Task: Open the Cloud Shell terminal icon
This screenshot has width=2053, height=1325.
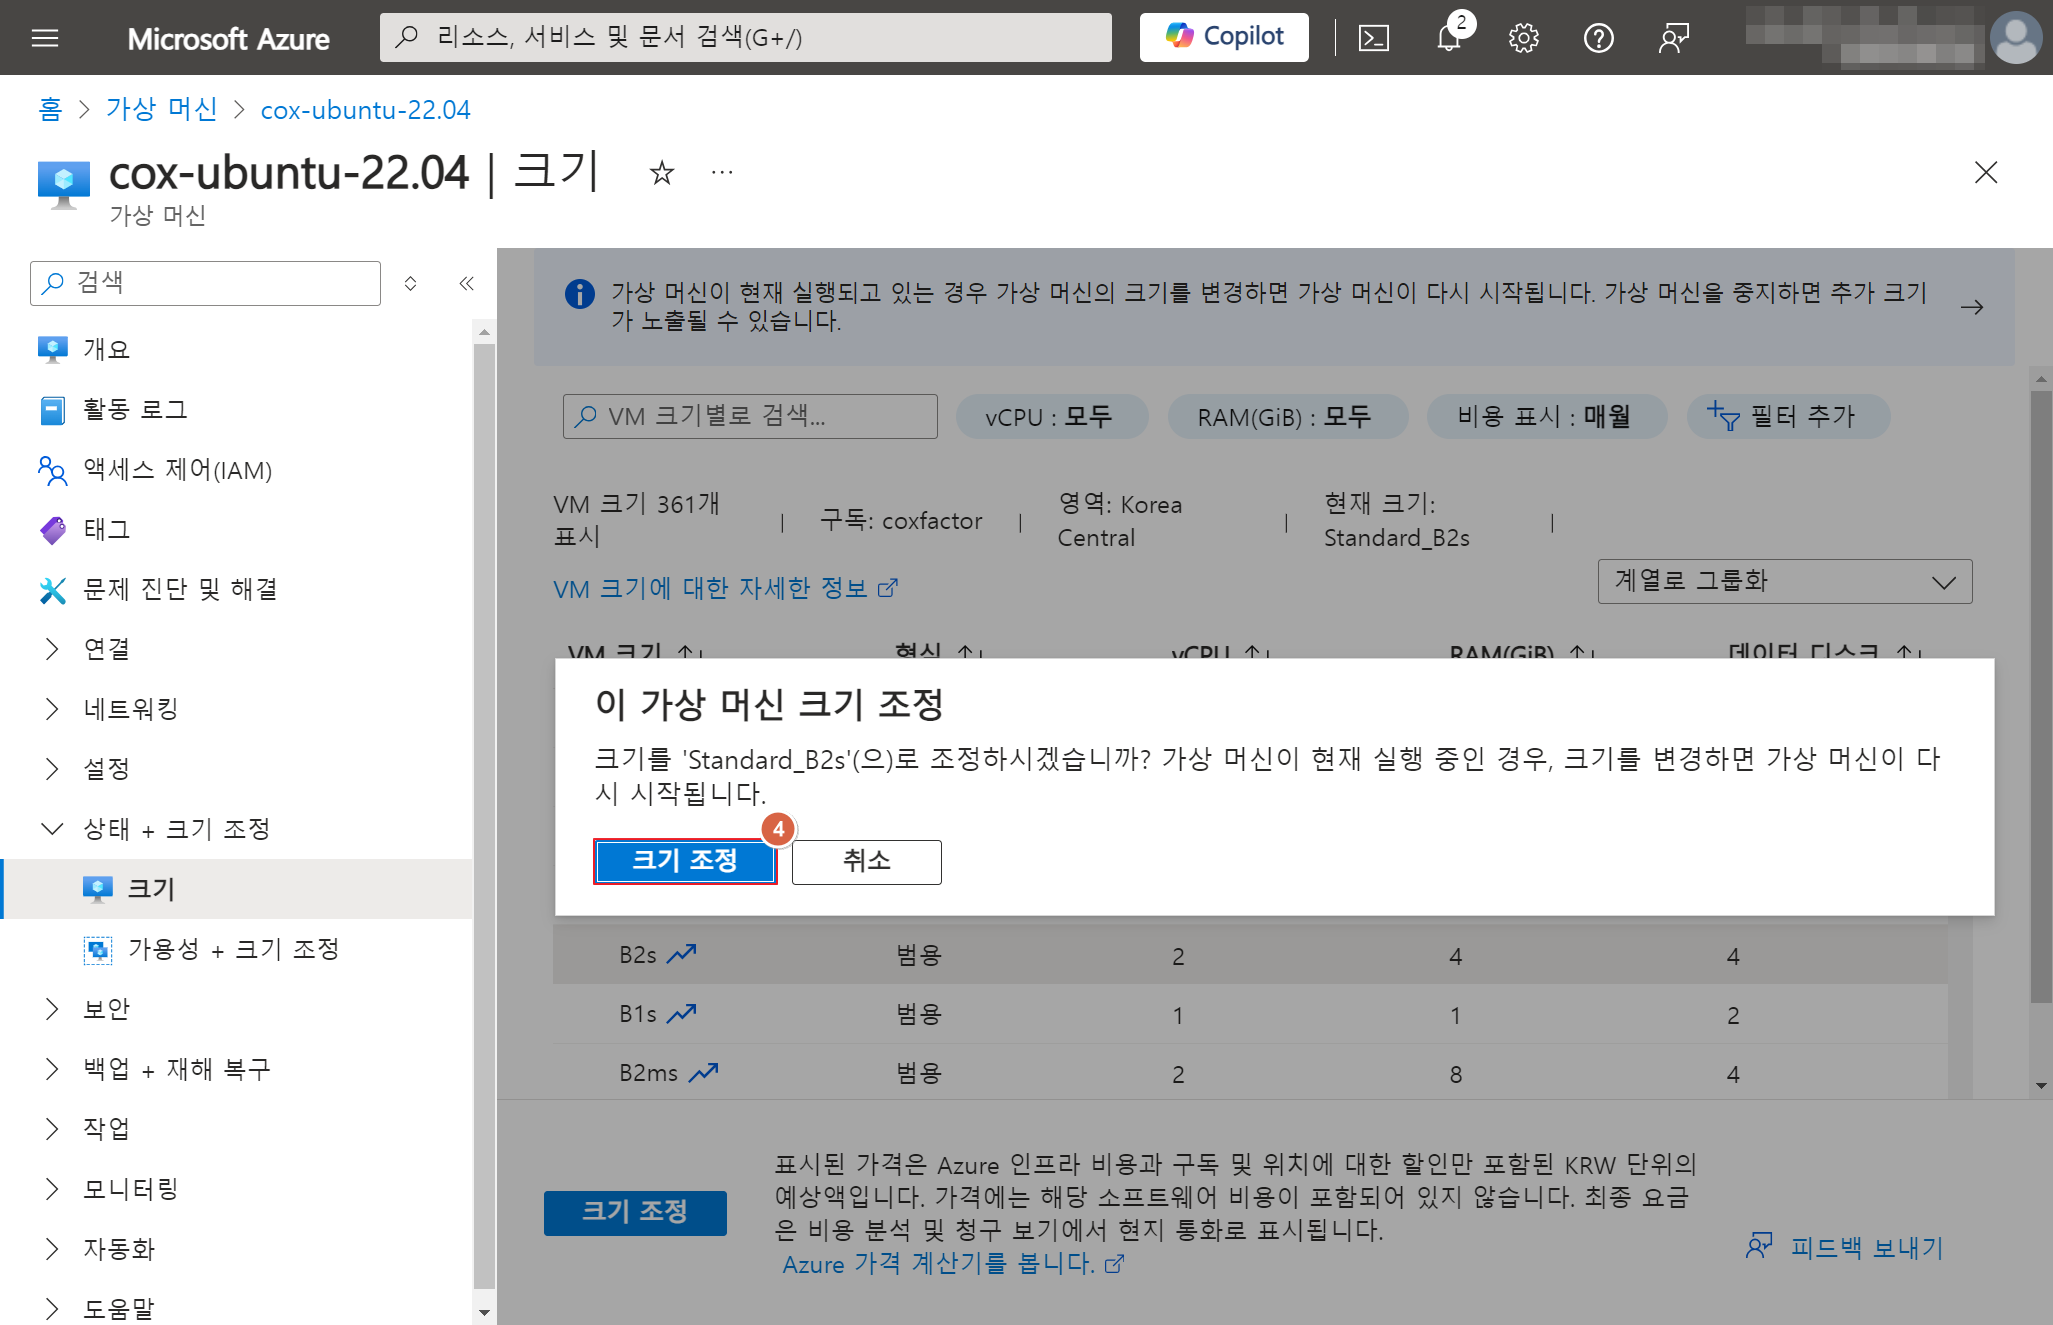Action: (x=1373, y=38)
